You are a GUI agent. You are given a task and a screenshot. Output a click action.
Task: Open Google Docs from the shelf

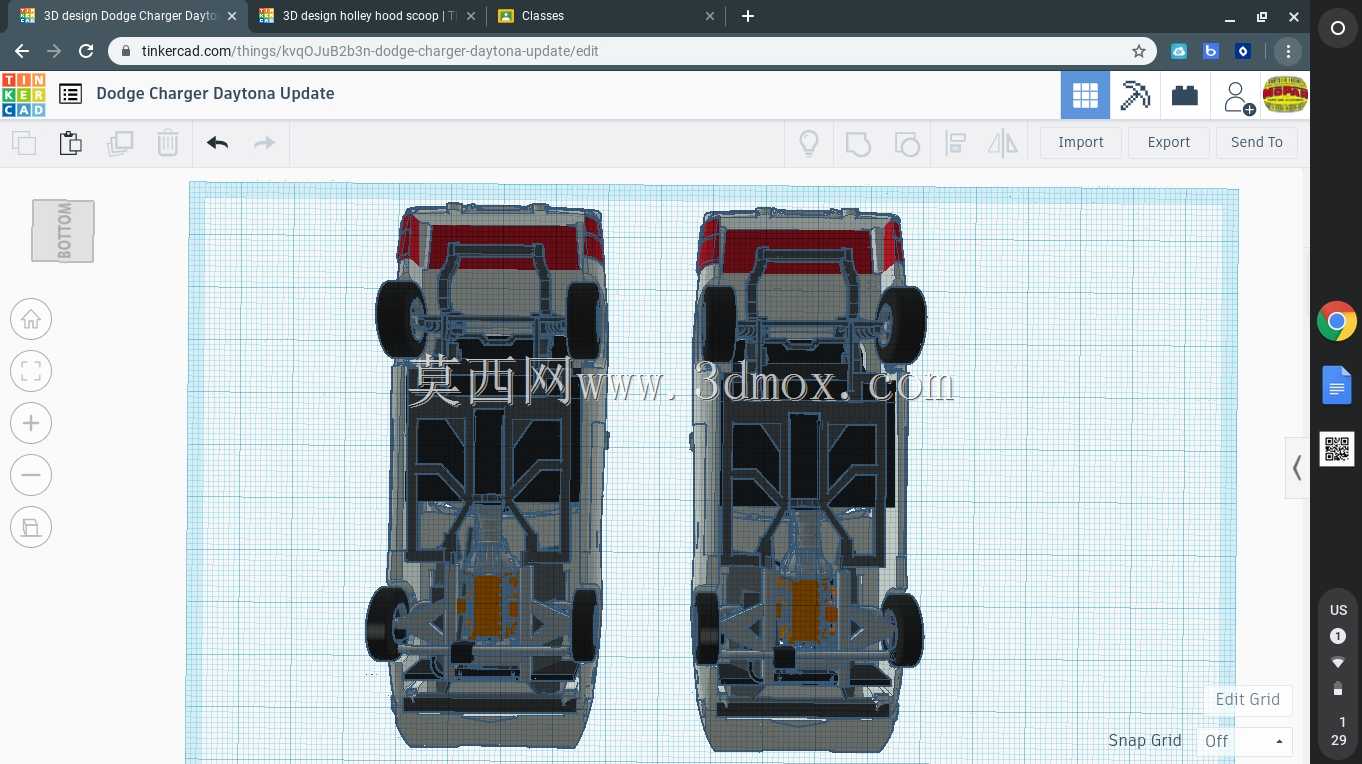[1337, 386]
